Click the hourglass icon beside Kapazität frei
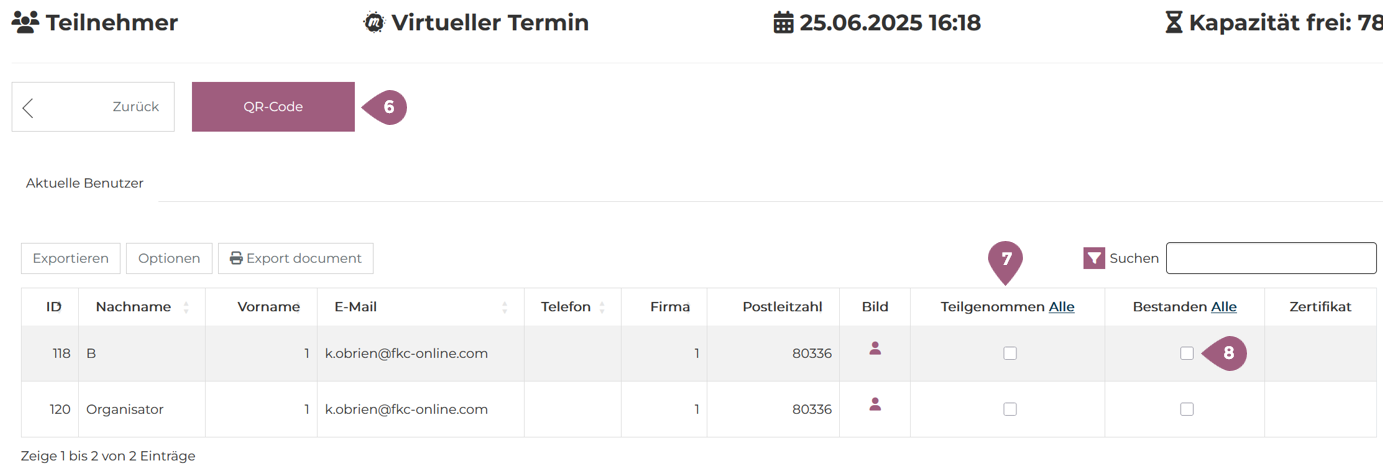 coord(1174,22)
